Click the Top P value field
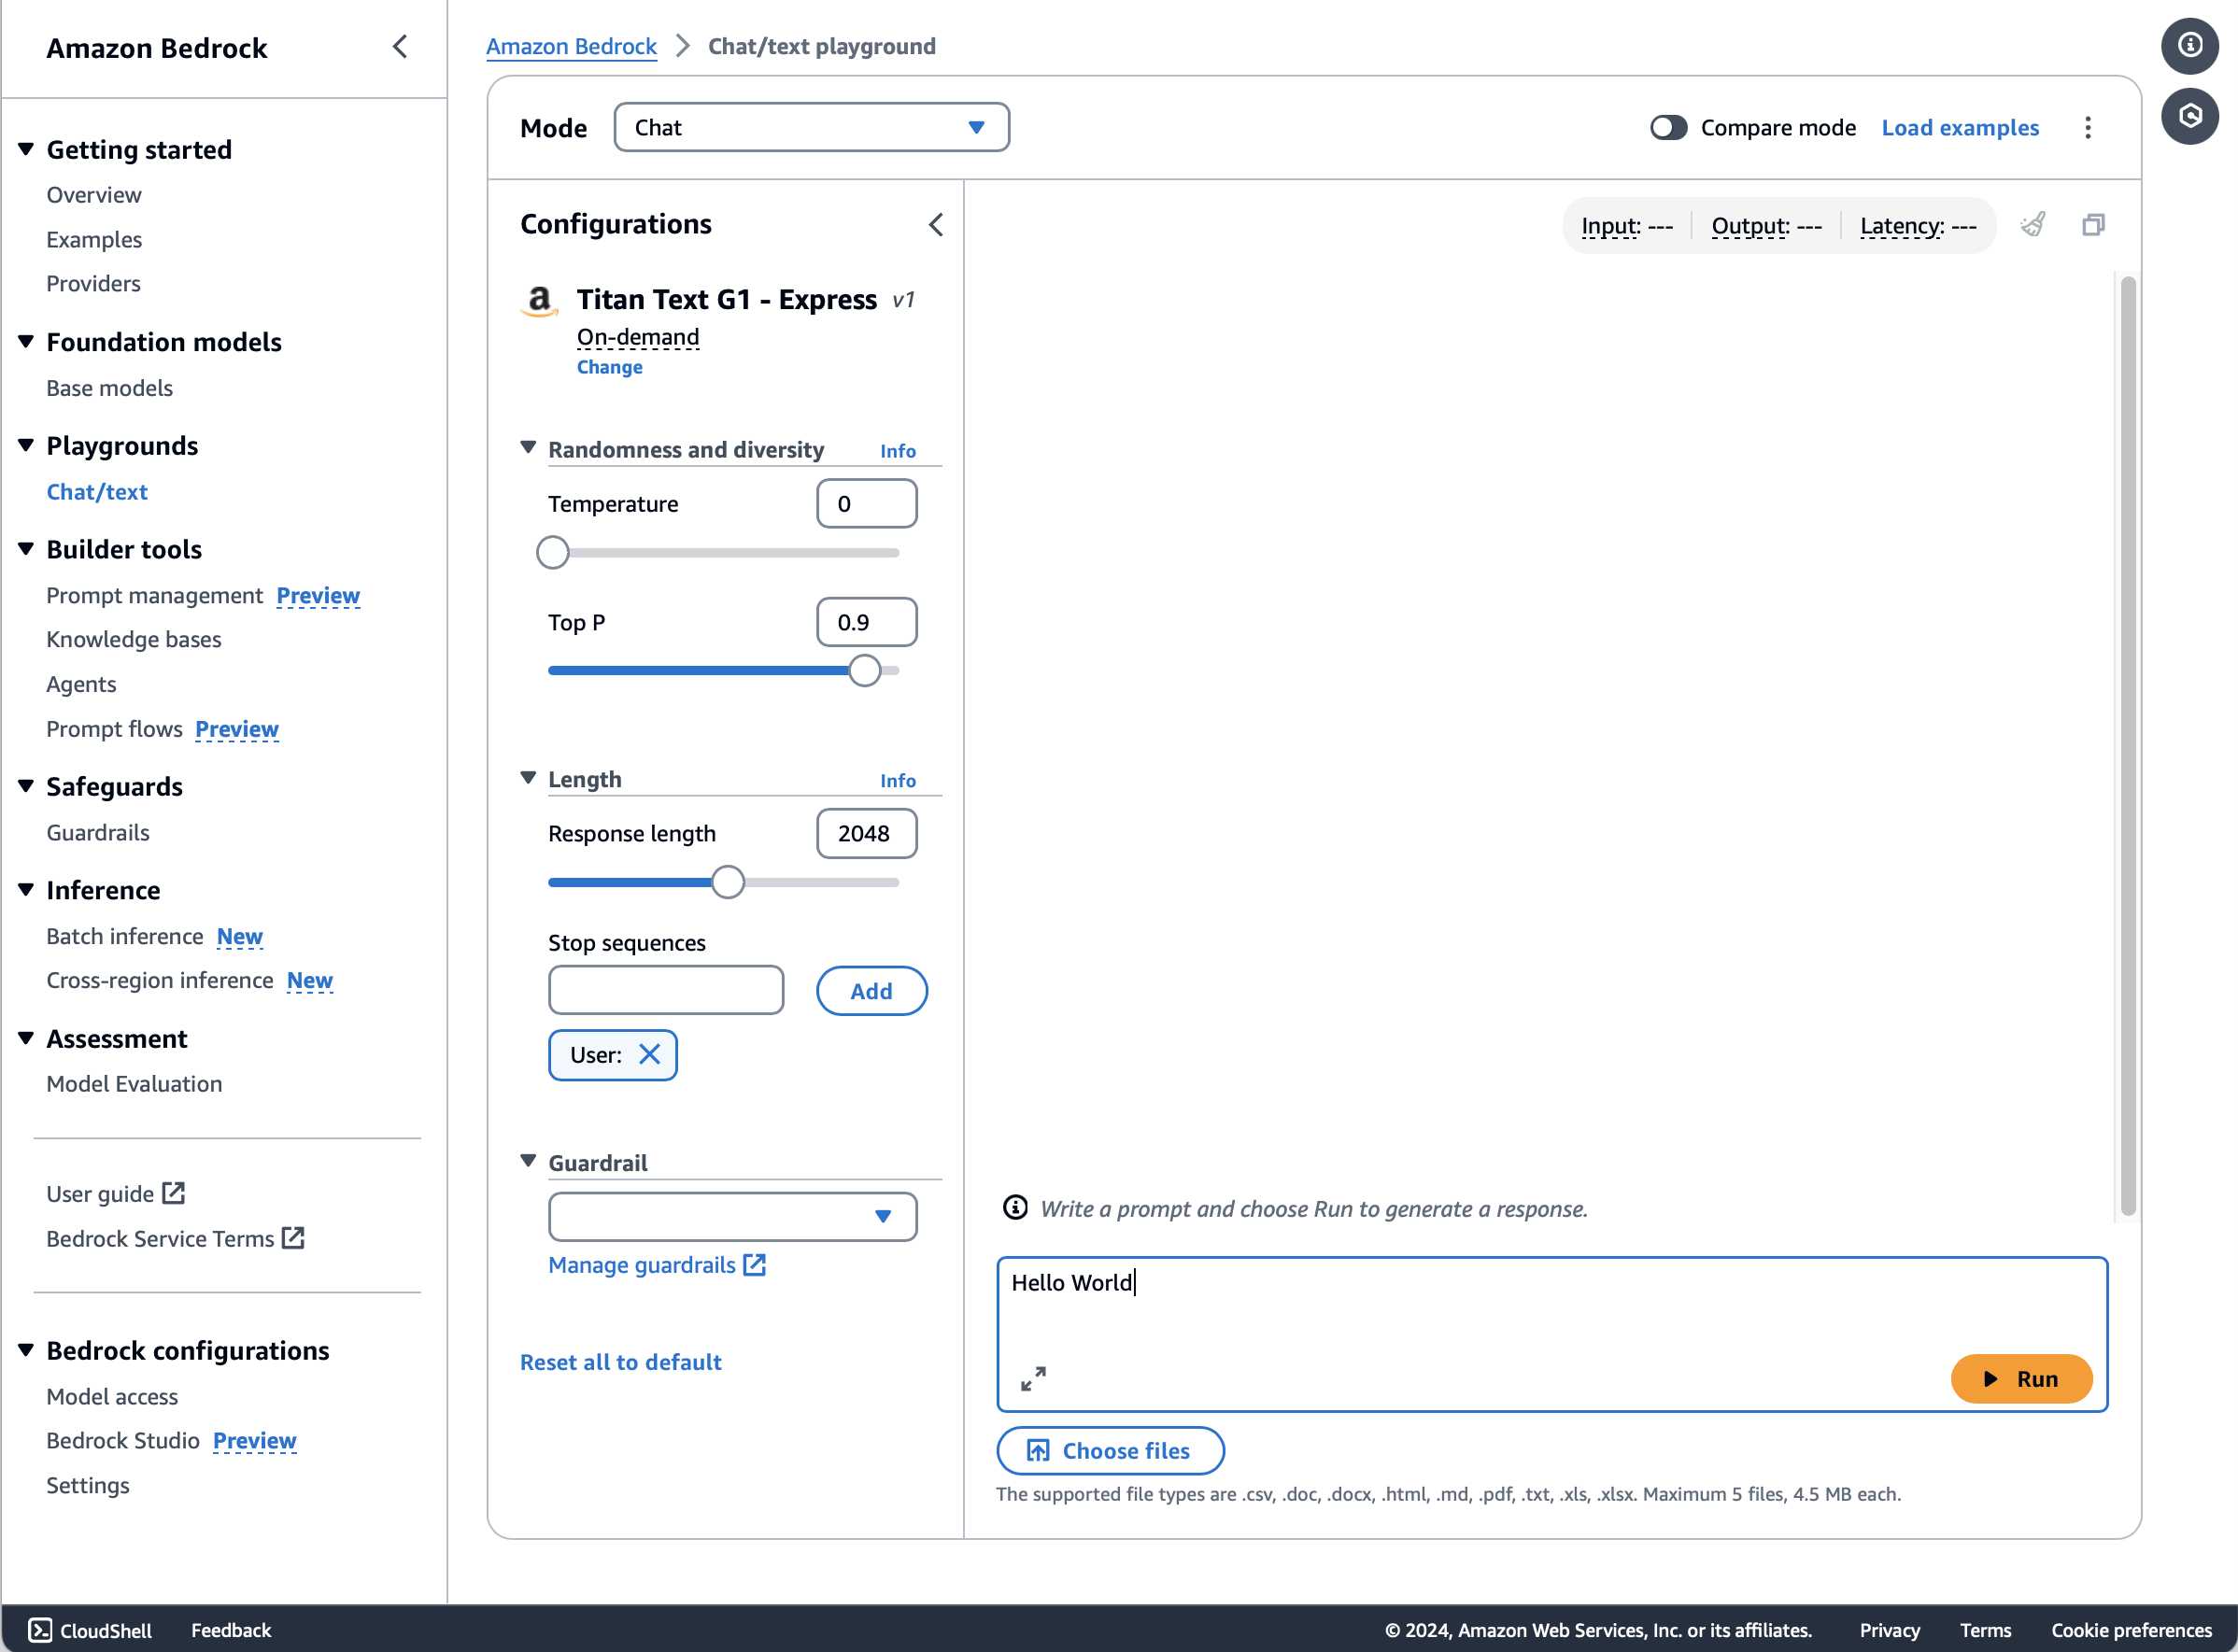This screenshot has height=1652, width=2238. (866, 622)
